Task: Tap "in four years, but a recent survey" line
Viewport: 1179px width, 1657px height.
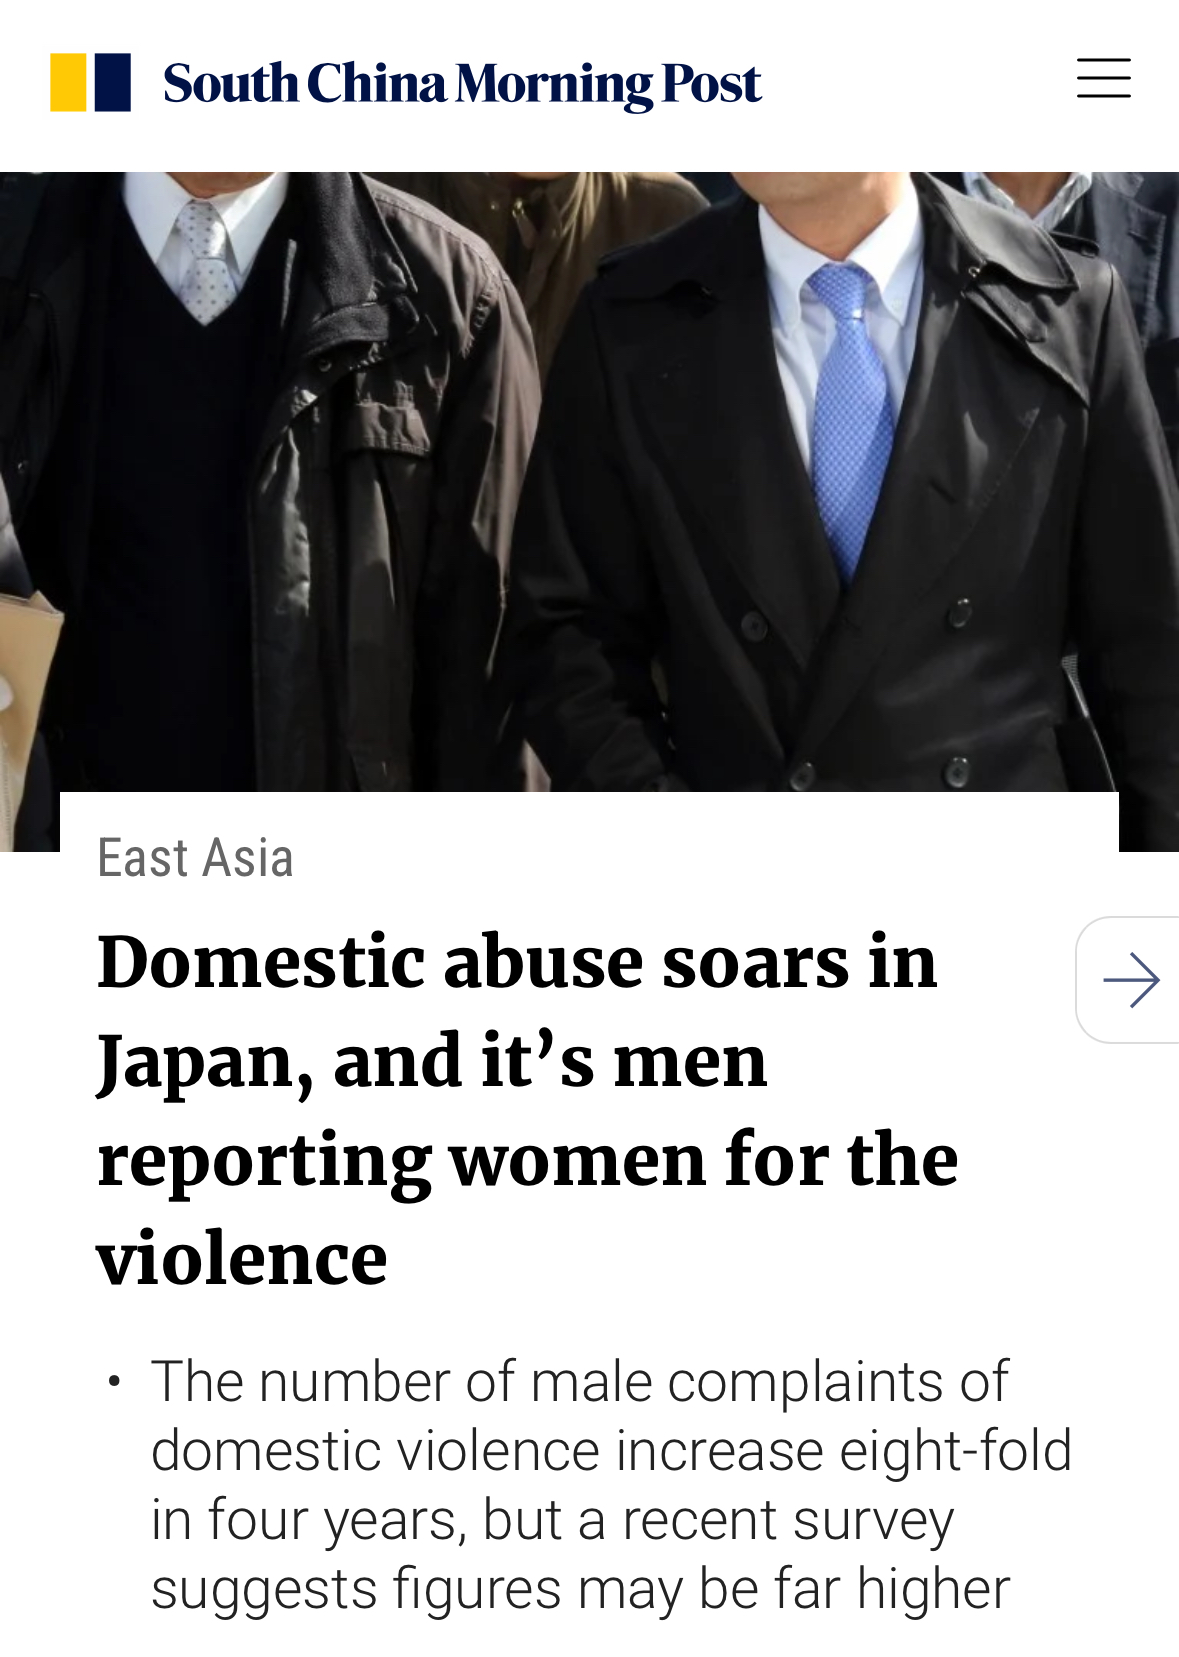Action: (552, 1520)
